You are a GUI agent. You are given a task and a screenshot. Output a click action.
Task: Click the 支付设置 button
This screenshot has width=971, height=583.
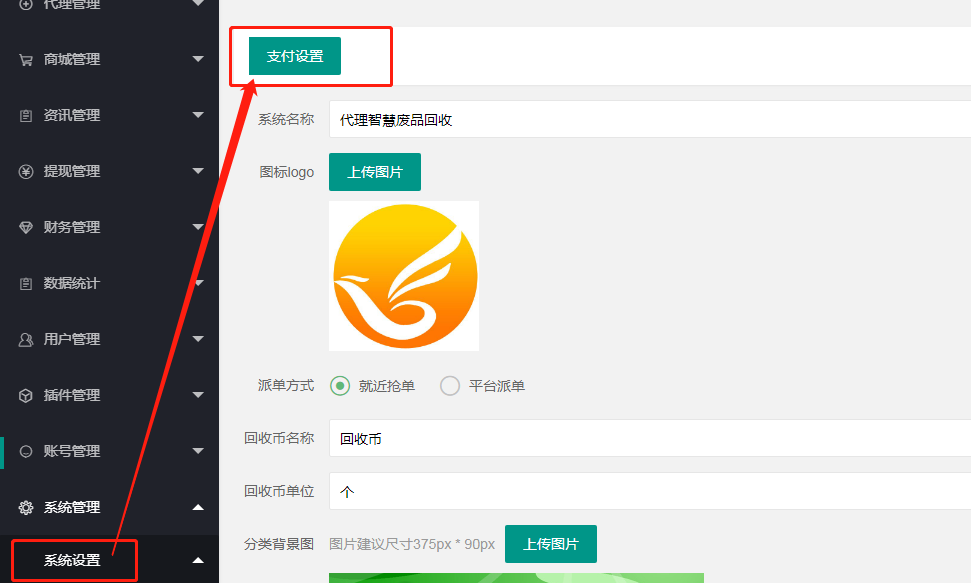coord(295,56)
